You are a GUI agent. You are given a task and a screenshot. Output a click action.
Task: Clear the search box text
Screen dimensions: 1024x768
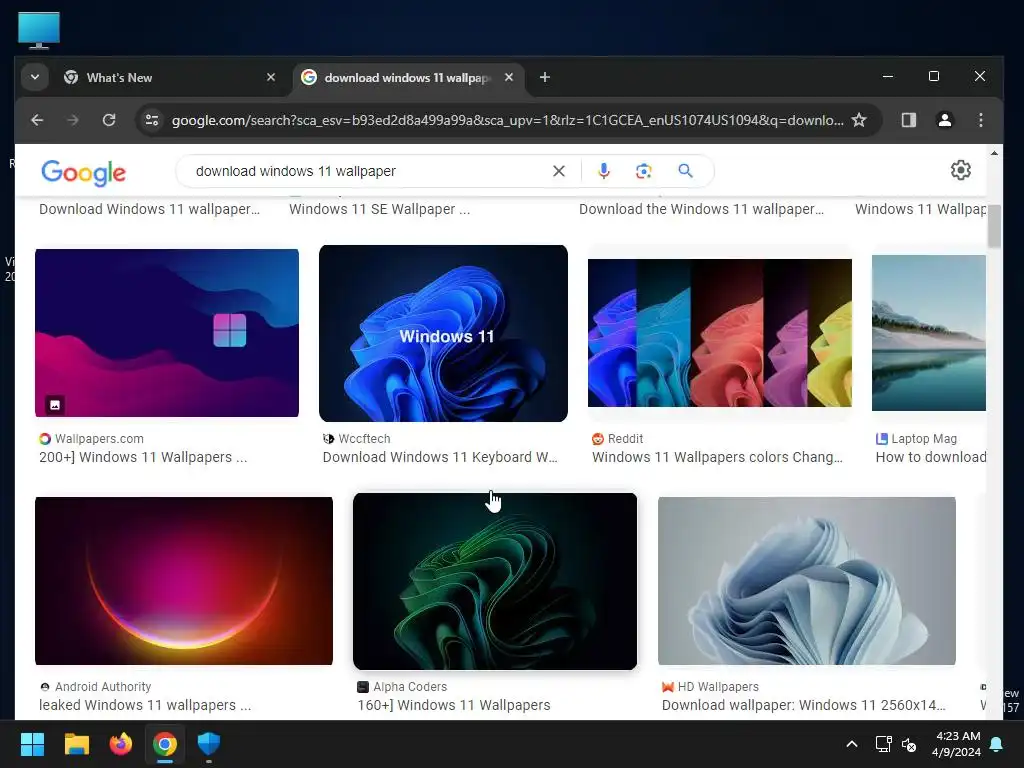559,171
